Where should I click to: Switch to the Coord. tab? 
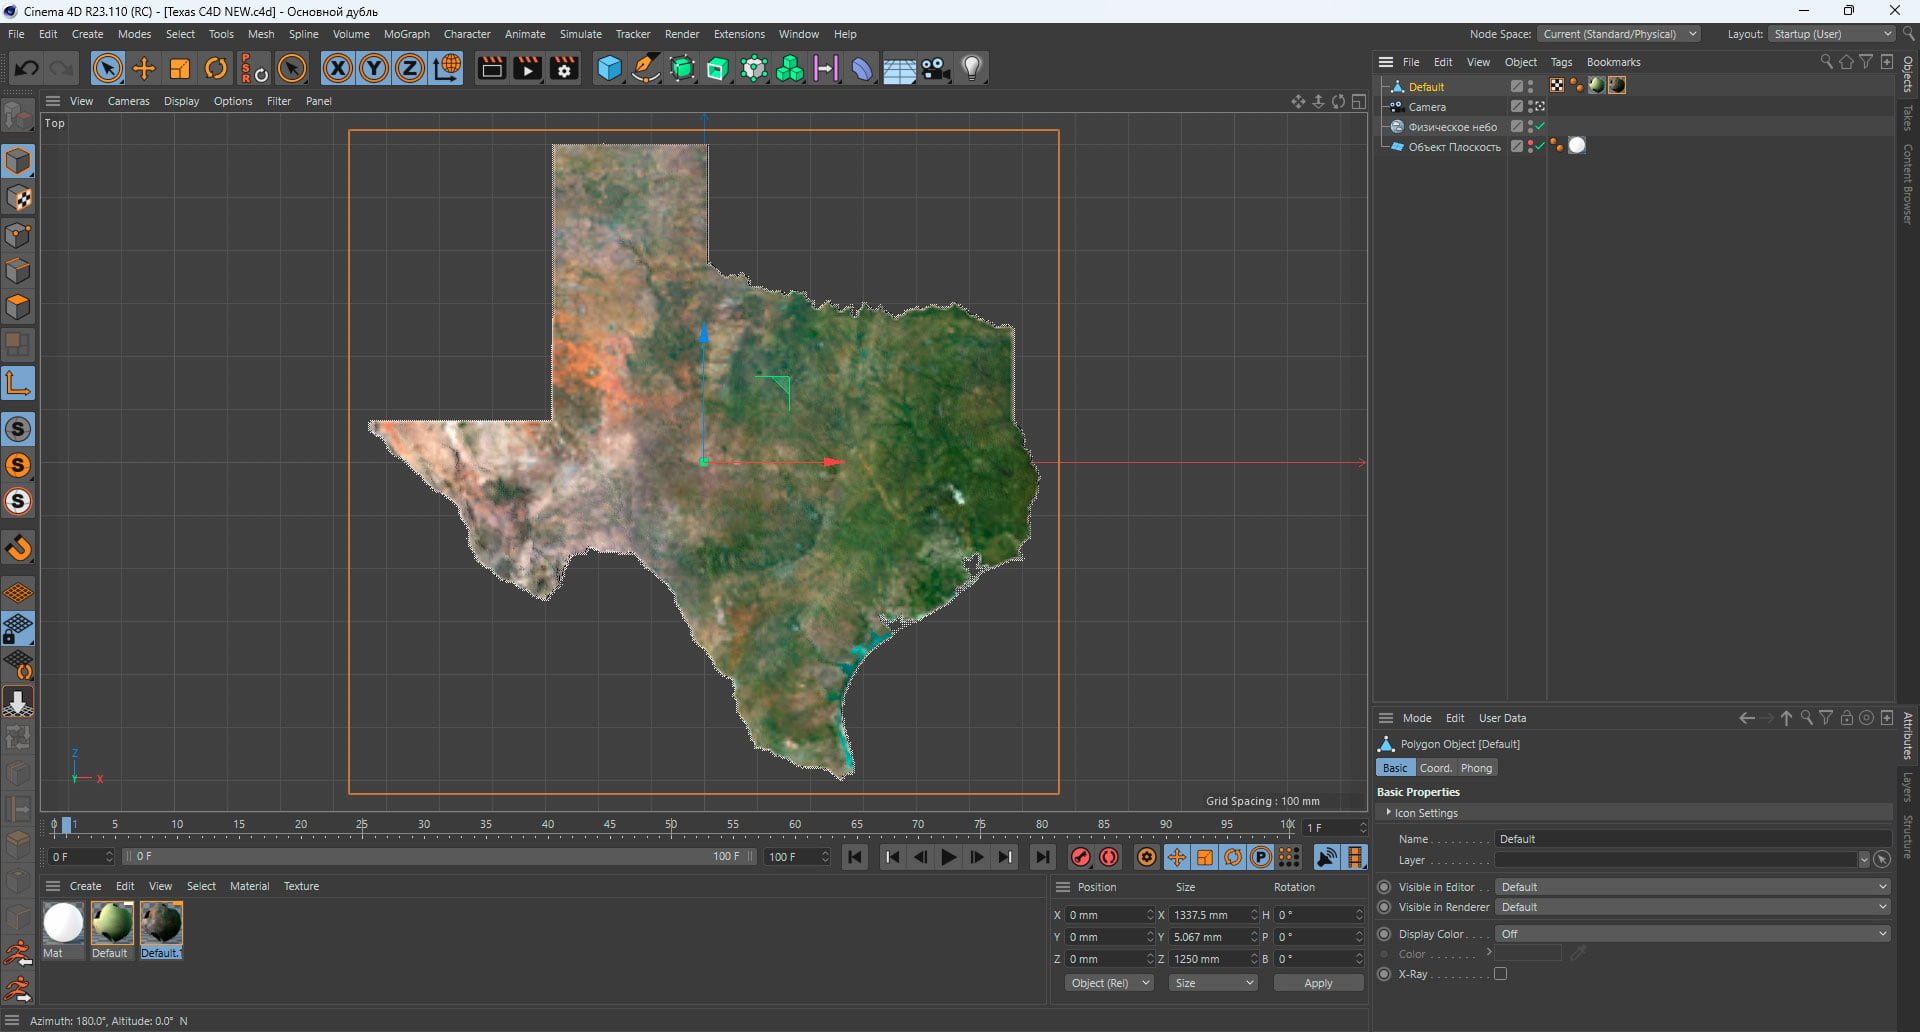[1435, 768]
